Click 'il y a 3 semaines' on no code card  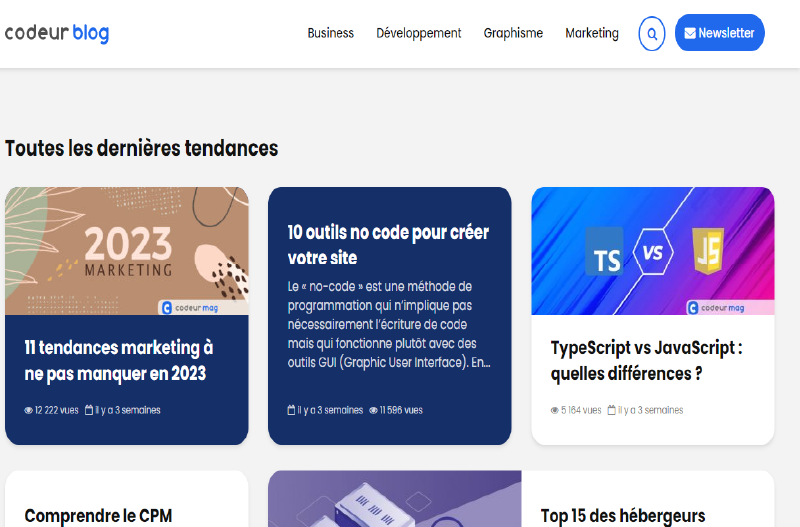(330, 410)
